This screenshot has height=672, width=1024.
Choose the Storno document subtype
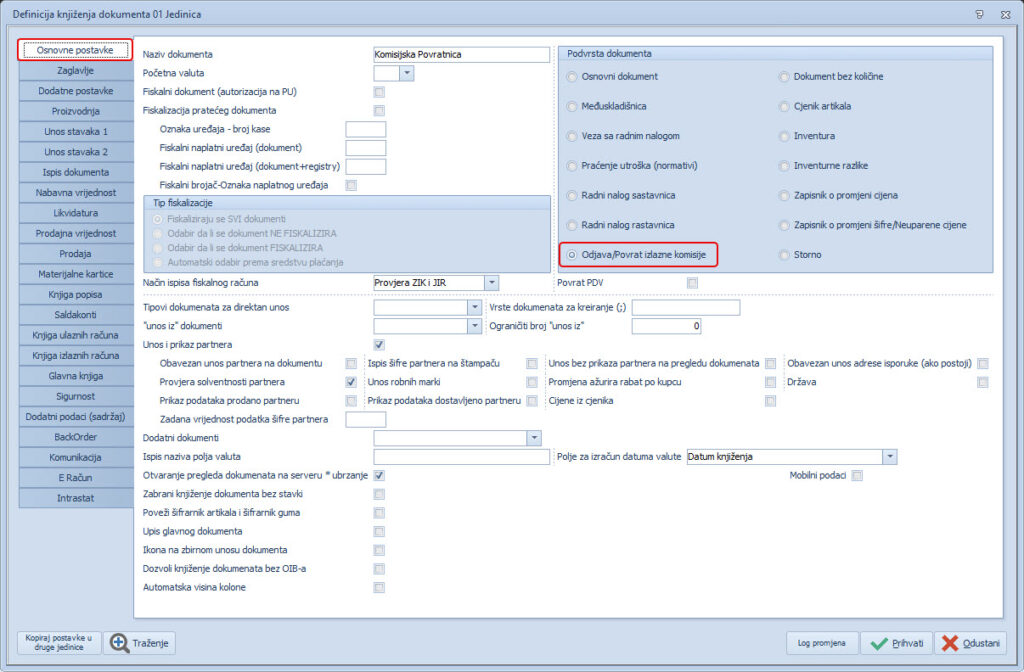coord(784,255)
